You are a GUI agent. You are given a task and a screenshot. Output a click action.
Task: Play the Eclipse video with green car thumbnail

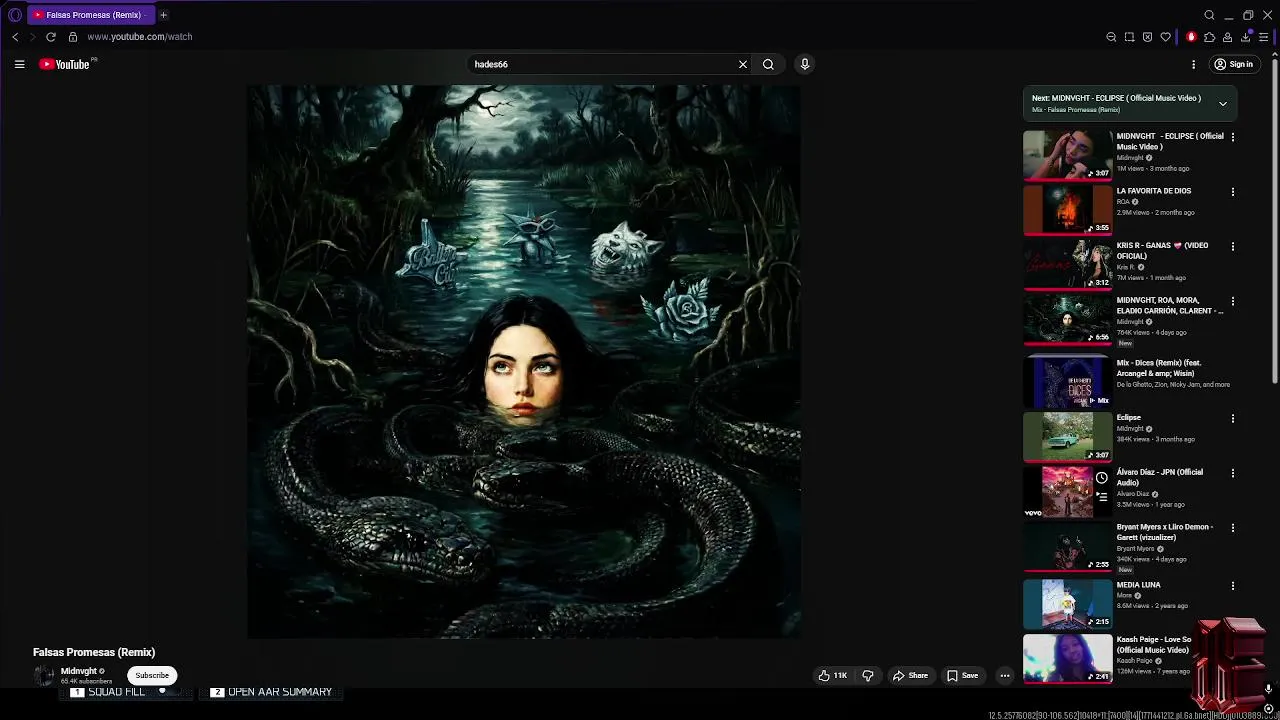(x=1067, y=437)
